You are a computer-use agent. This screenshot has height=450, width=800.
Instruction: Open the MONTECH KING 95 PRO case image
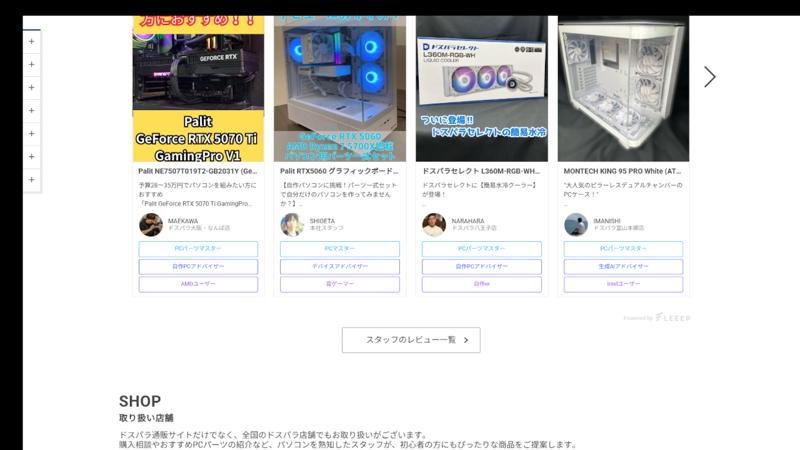coord(623,89)
